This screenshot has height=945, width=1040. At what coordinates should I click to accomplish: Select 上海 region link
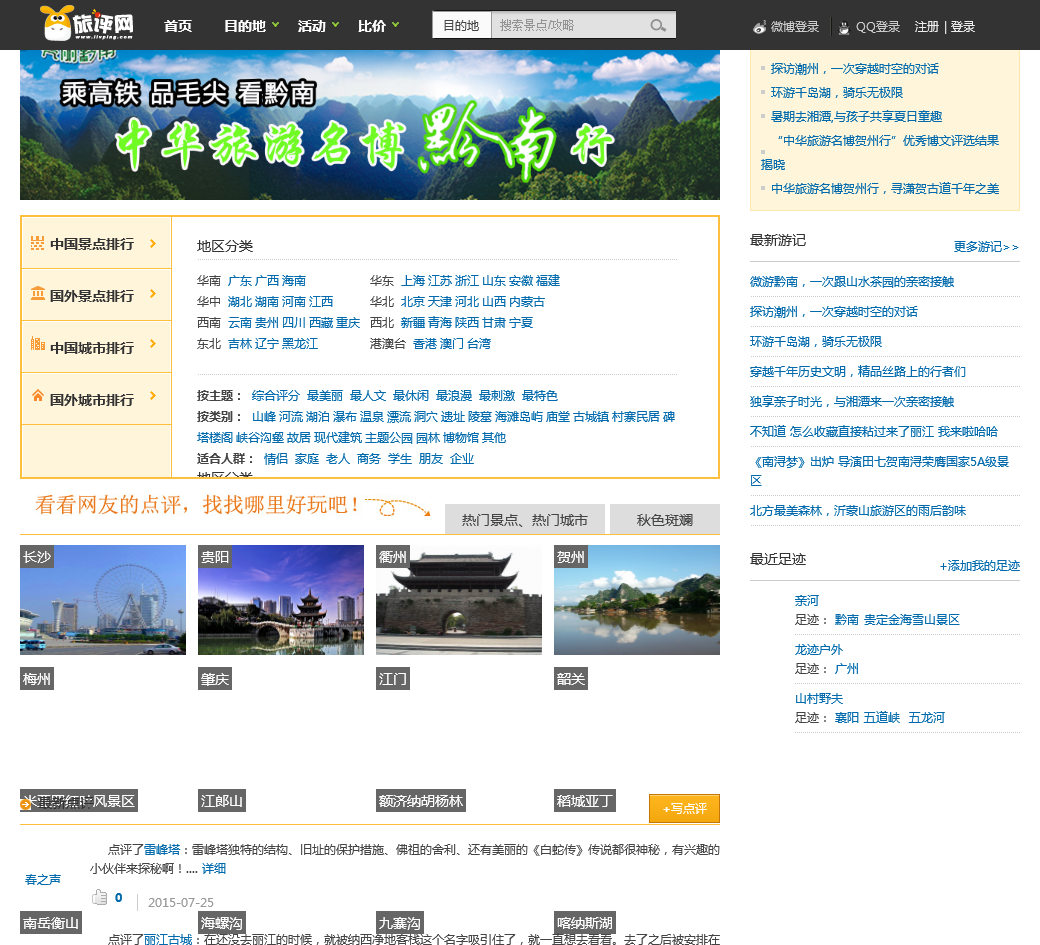click(x=413, y=281)
